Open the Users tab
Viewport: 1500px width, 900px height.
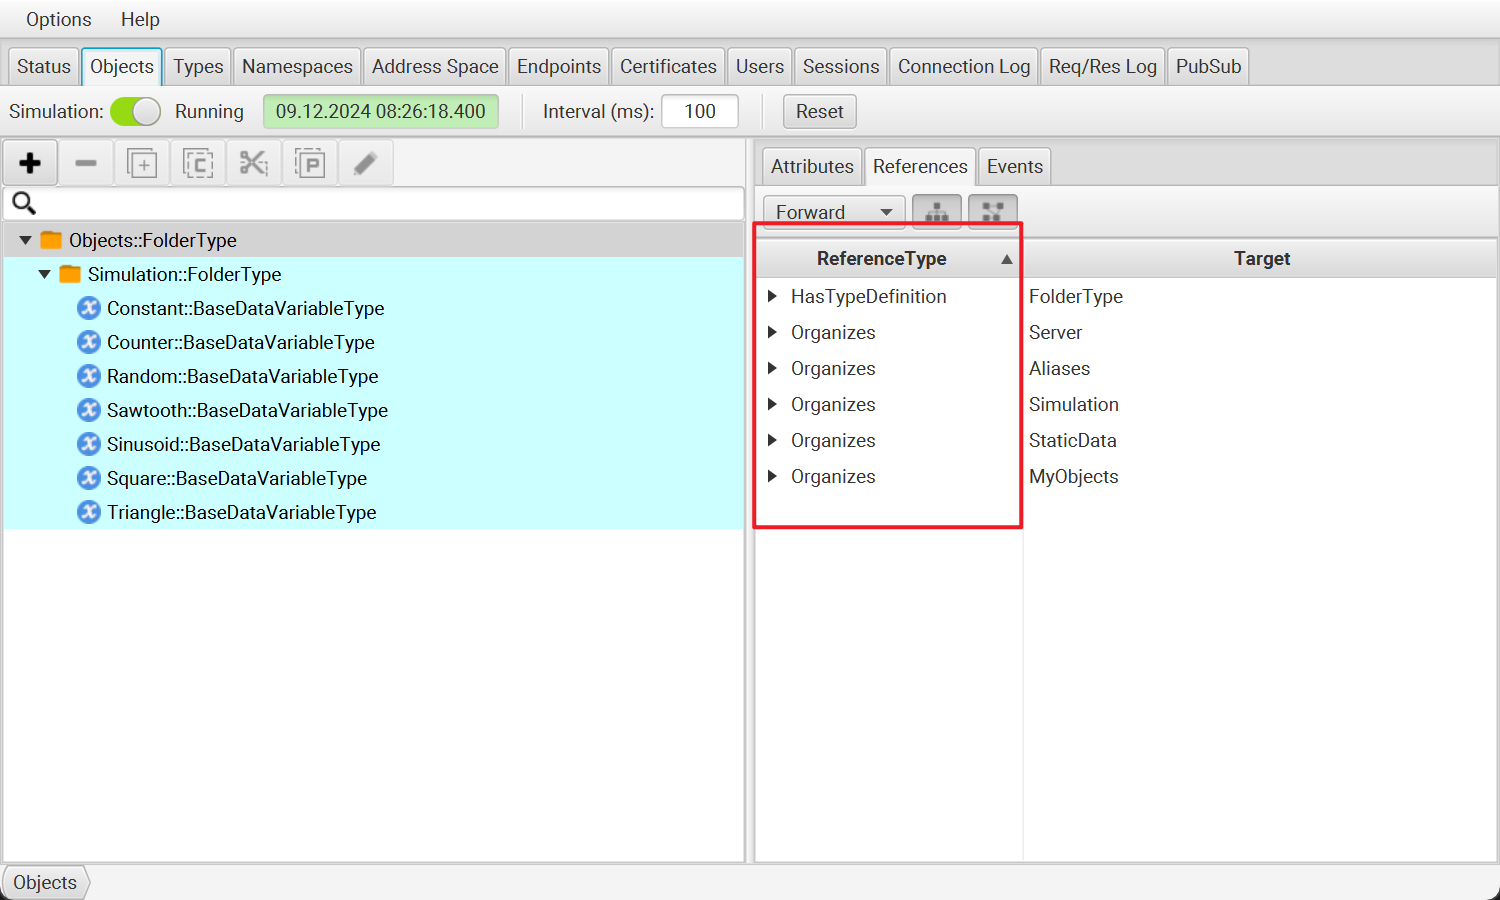760,66
